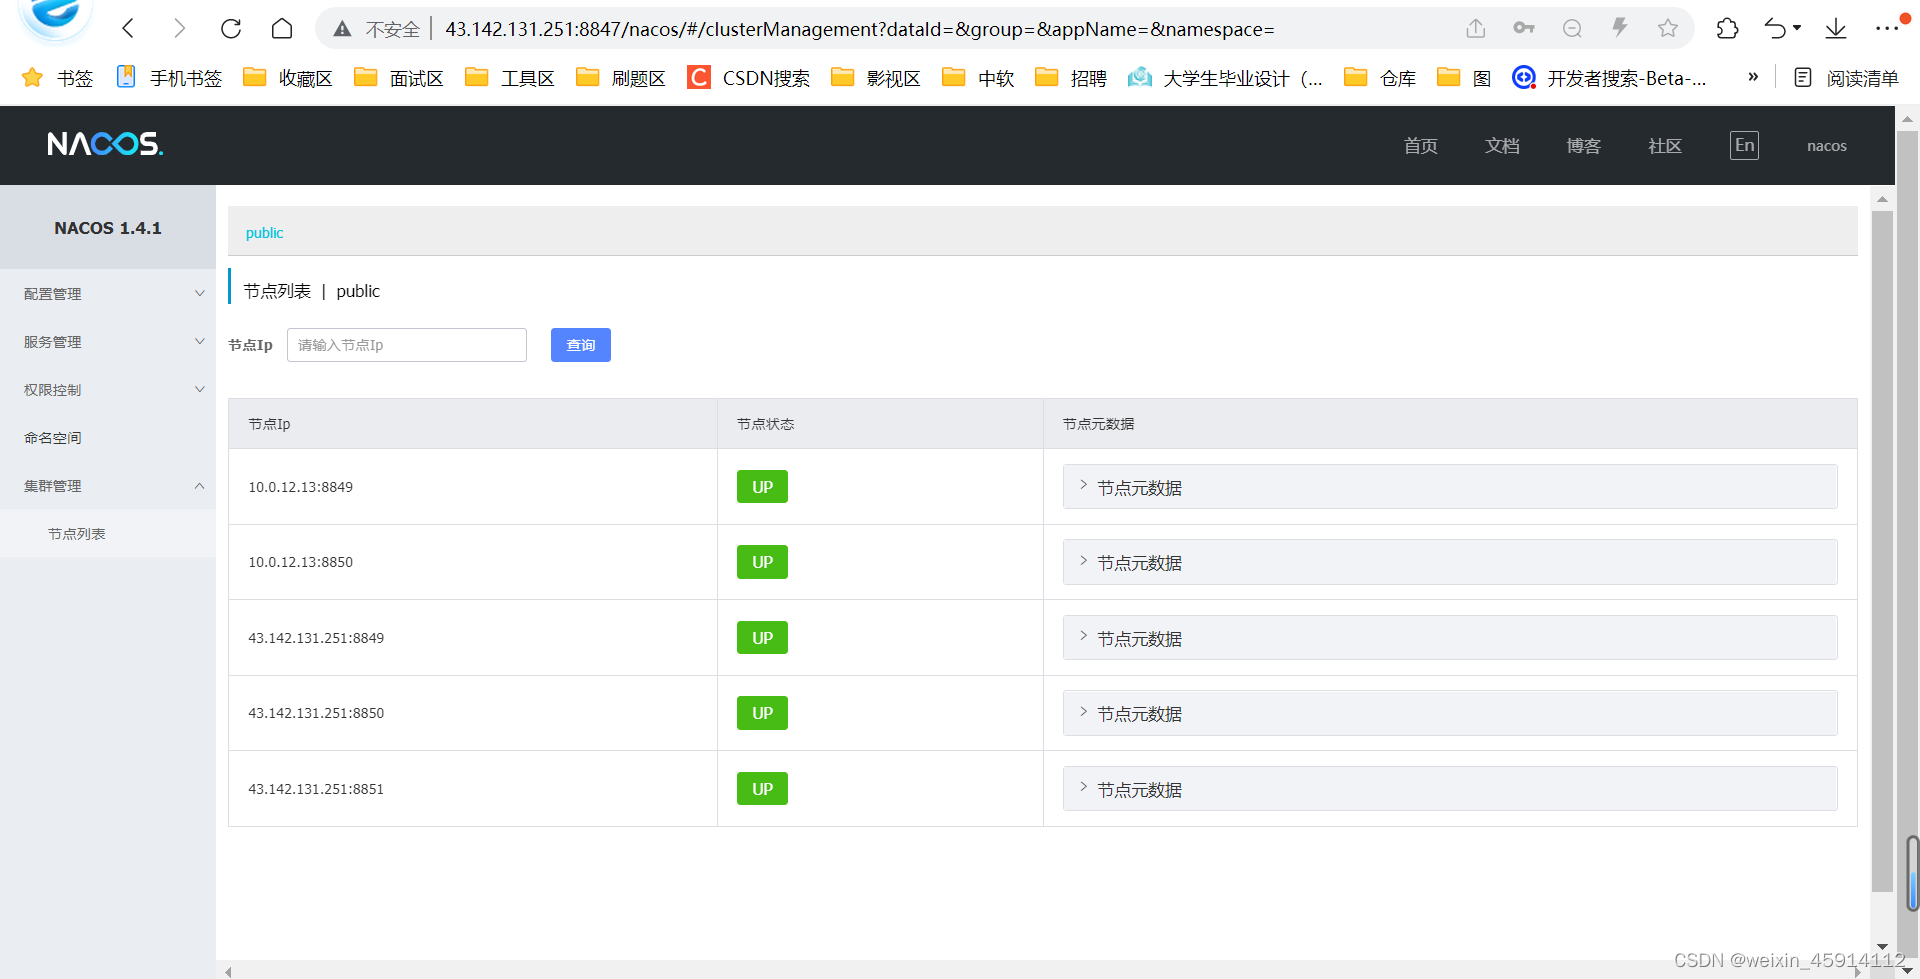Click the inner page vertical scrollbar
Screen dimensions: 1920x979
click(x=1882, y=550)
